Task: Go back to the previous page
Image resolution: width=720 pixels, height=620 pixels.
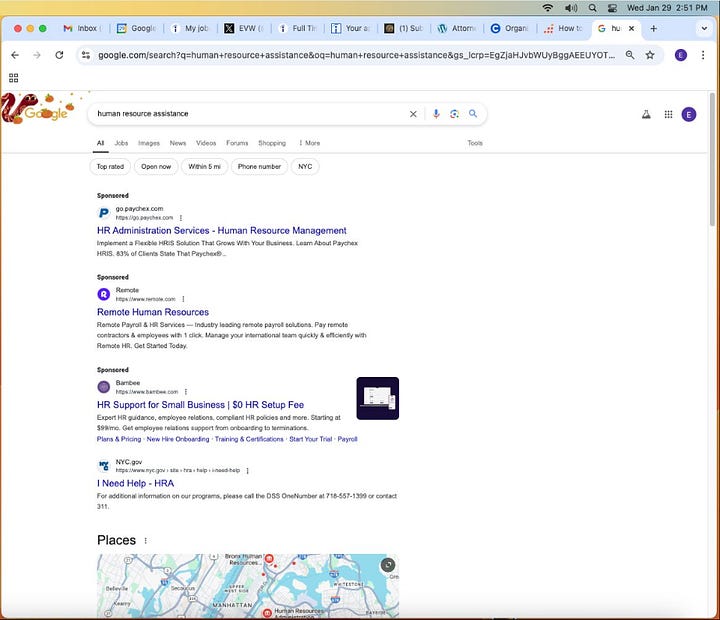Action: 15,55
